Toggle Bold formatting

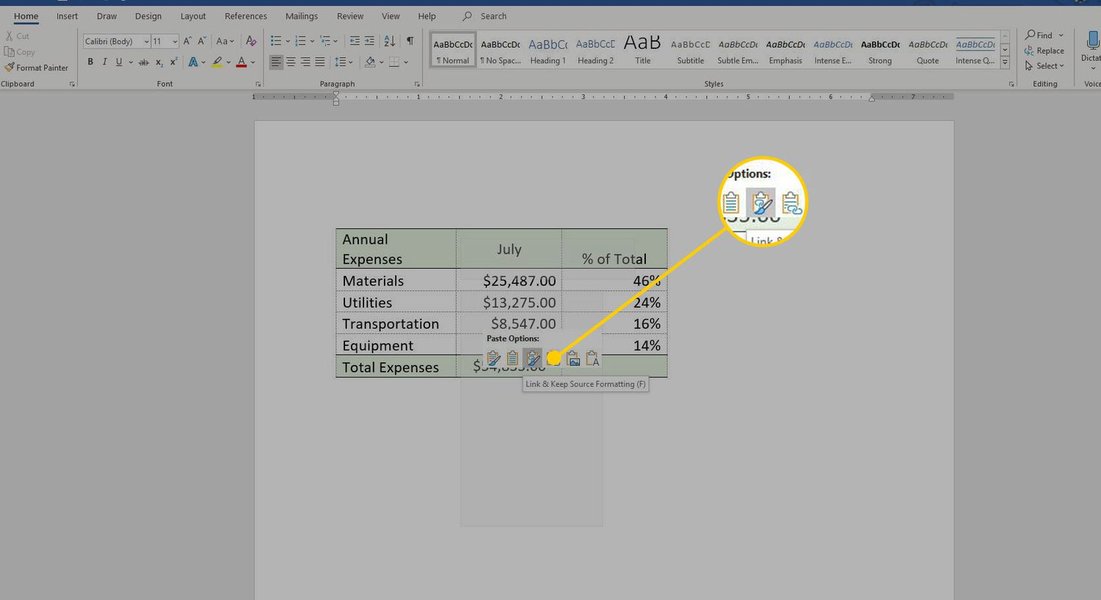point(90,63)
